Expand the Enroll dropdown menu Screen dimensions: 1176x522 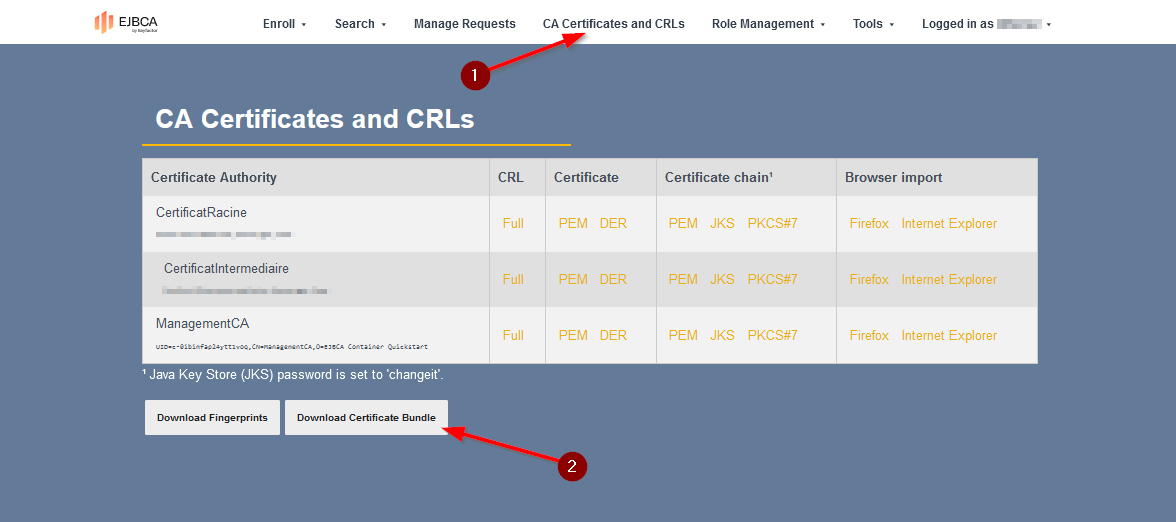click(284, 24)
